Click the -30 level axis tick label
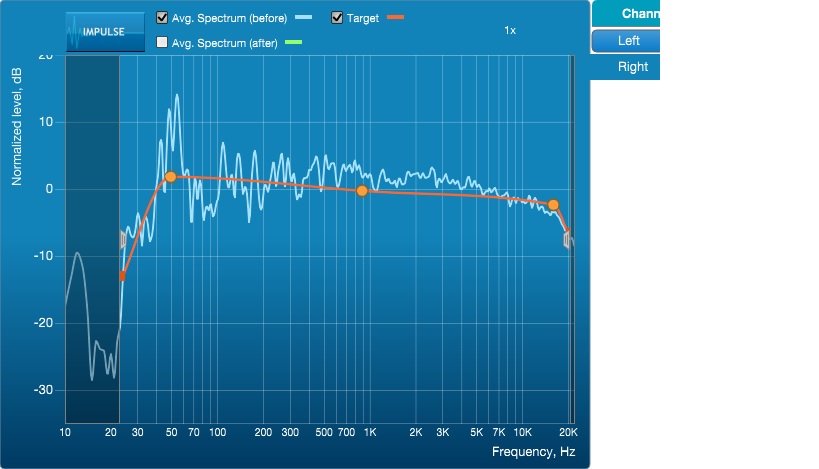The width and height of the screenshot is (819, 469). pyautogui.click(x=43, y=390)
